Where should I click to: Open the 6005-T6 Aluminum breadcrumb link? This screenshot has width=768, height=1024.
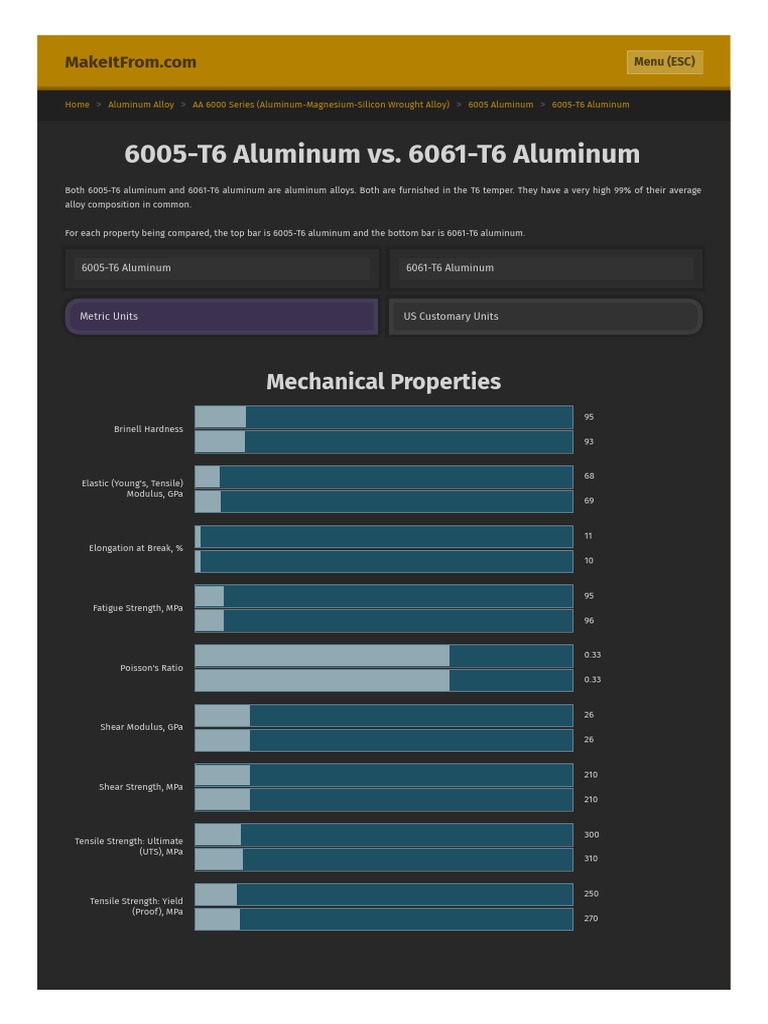pos(590,104)
